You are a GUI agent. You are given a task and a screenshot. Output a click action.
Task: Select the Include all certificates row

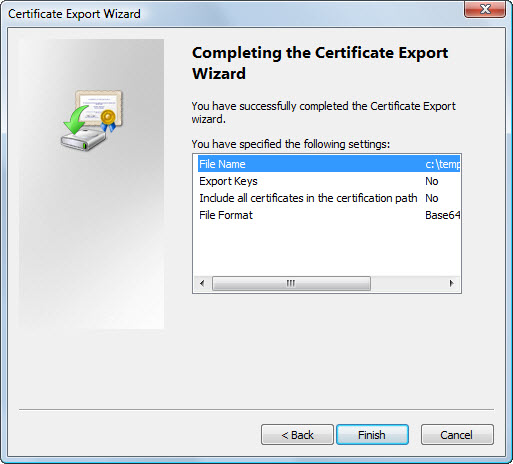click(329, 198)
